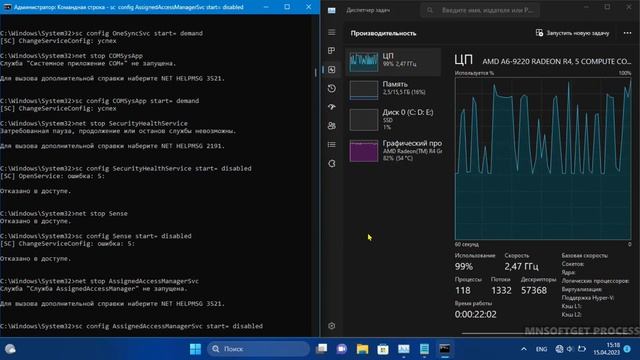640x360 pixels.
Task: Click the threads count 1332
Action: click(501, 290)
